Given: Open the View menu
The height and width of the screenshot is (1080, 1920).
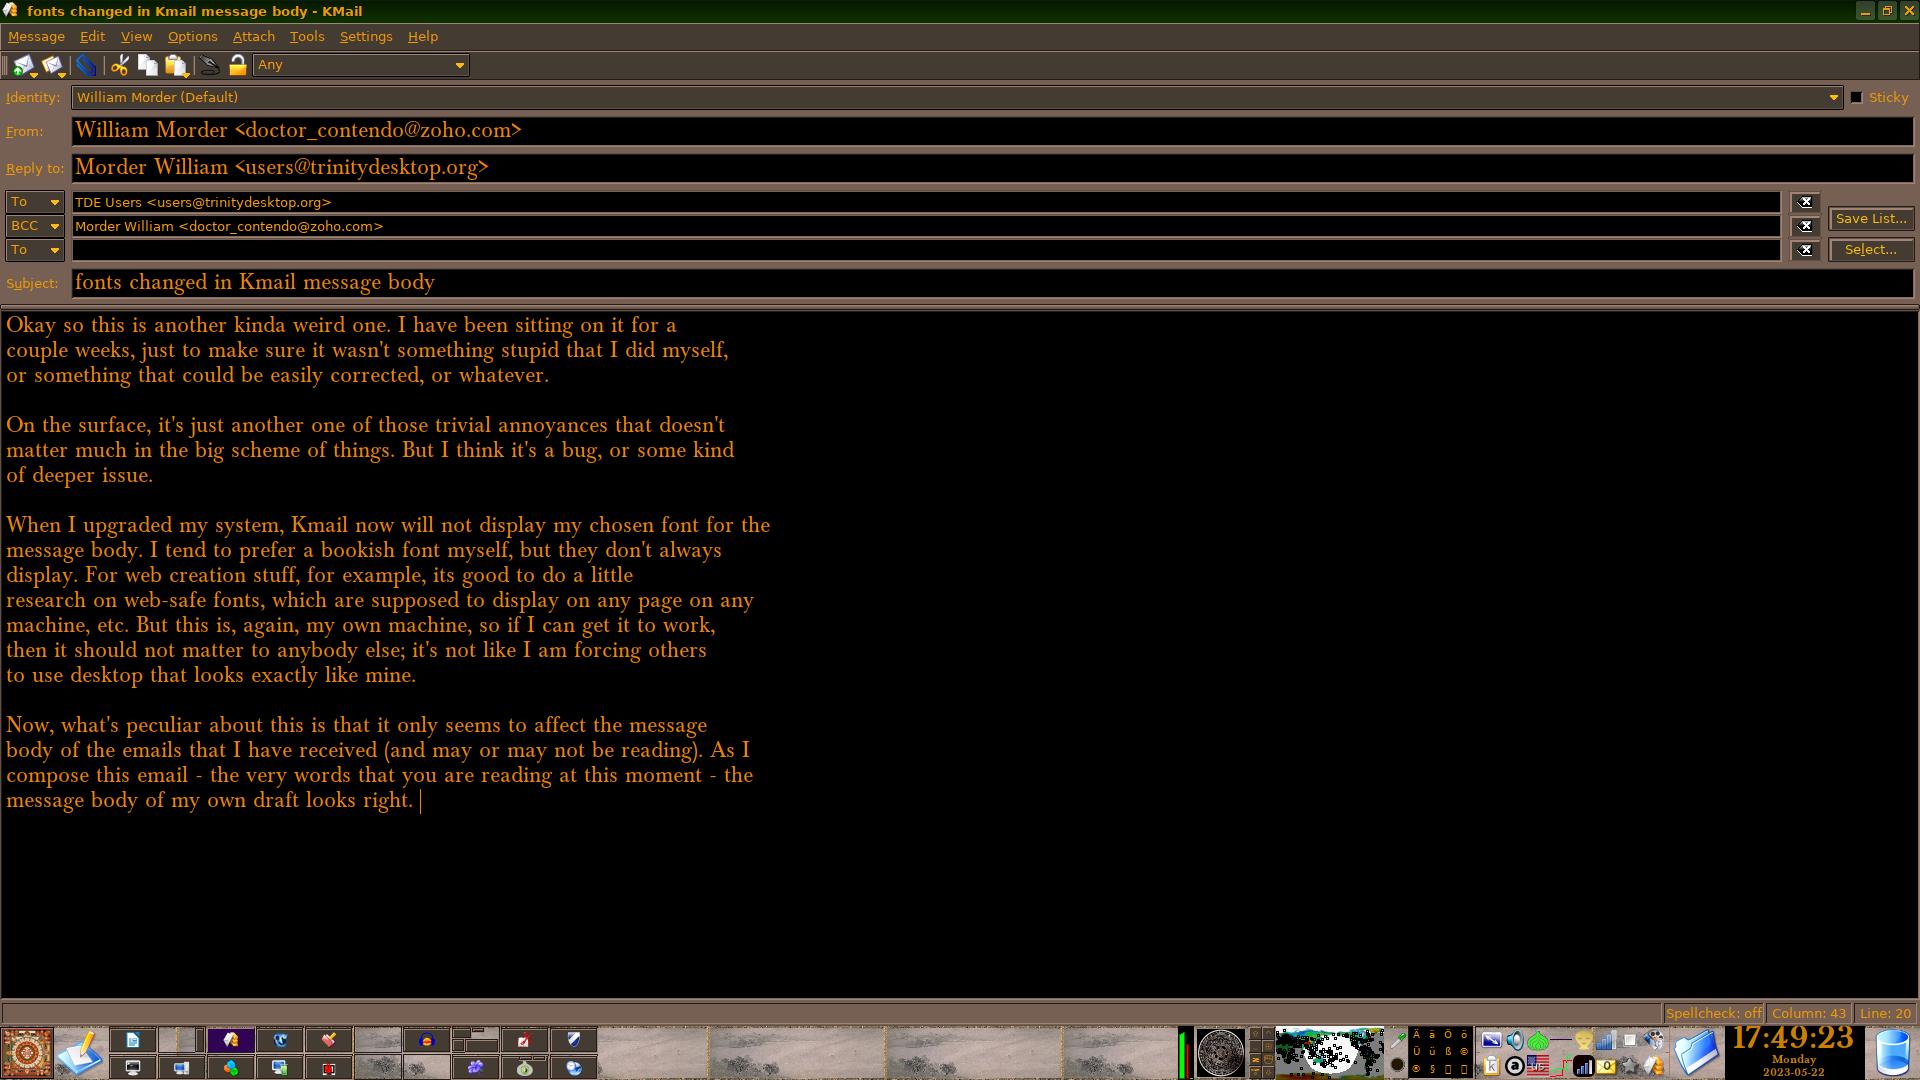Looking at the screenshot, I should tap(136, 36).
